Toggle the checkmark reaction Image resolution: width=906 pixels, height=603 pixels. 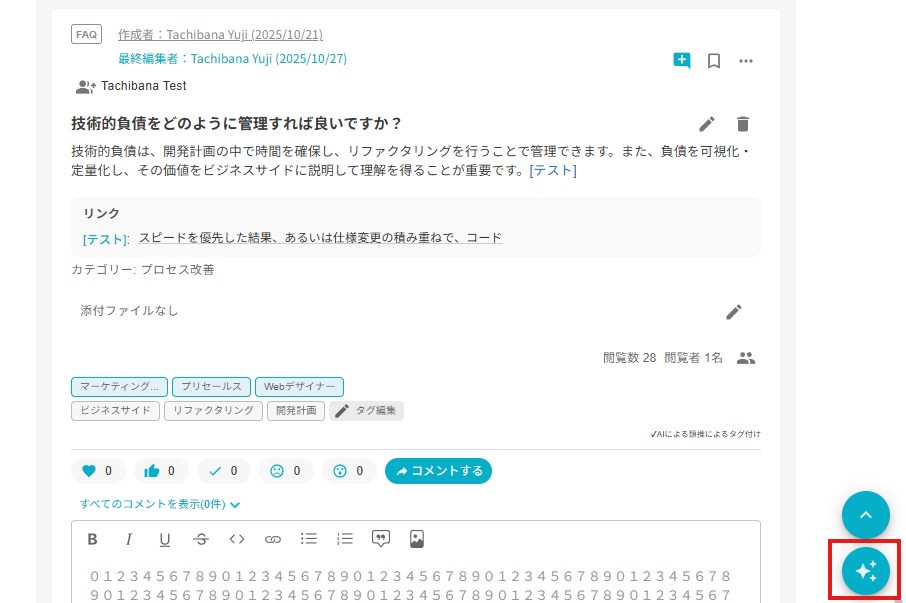223,471
